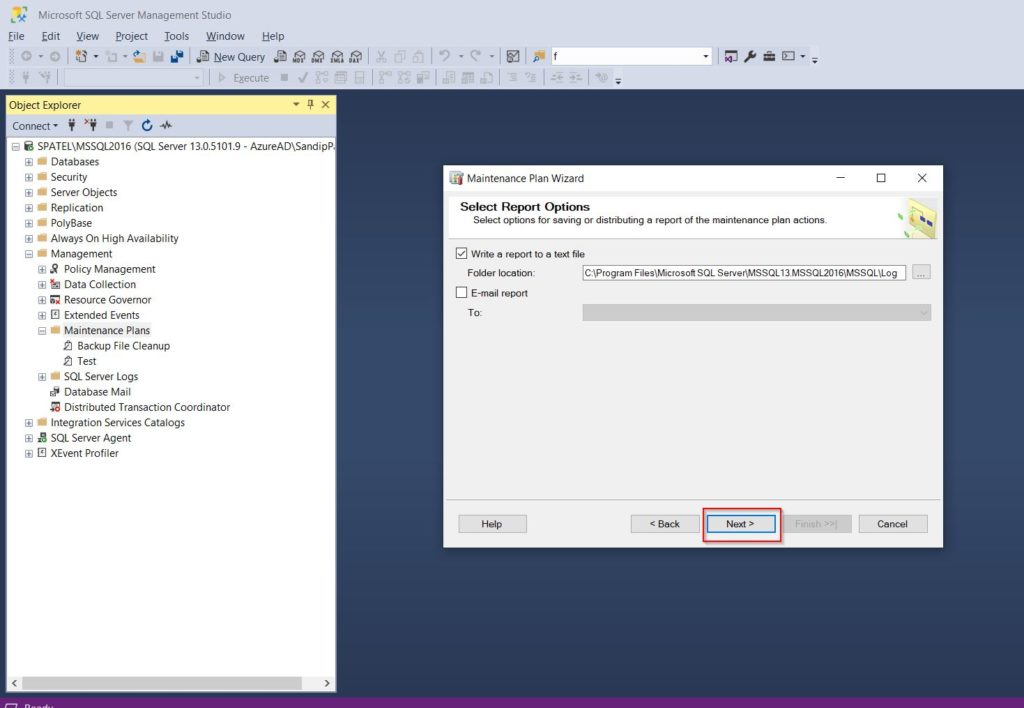Select the Resource Governor node
This screenshot has height=708, width=1024.
pyautogui.click(x=108, y=300)
